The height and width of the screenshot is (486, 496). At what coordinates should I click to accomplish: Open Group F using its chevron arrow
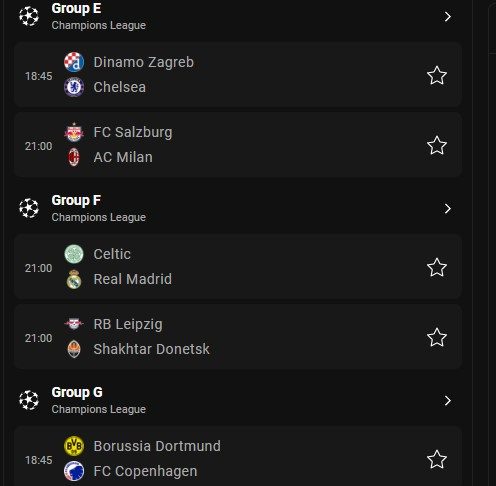pos(448,209)
